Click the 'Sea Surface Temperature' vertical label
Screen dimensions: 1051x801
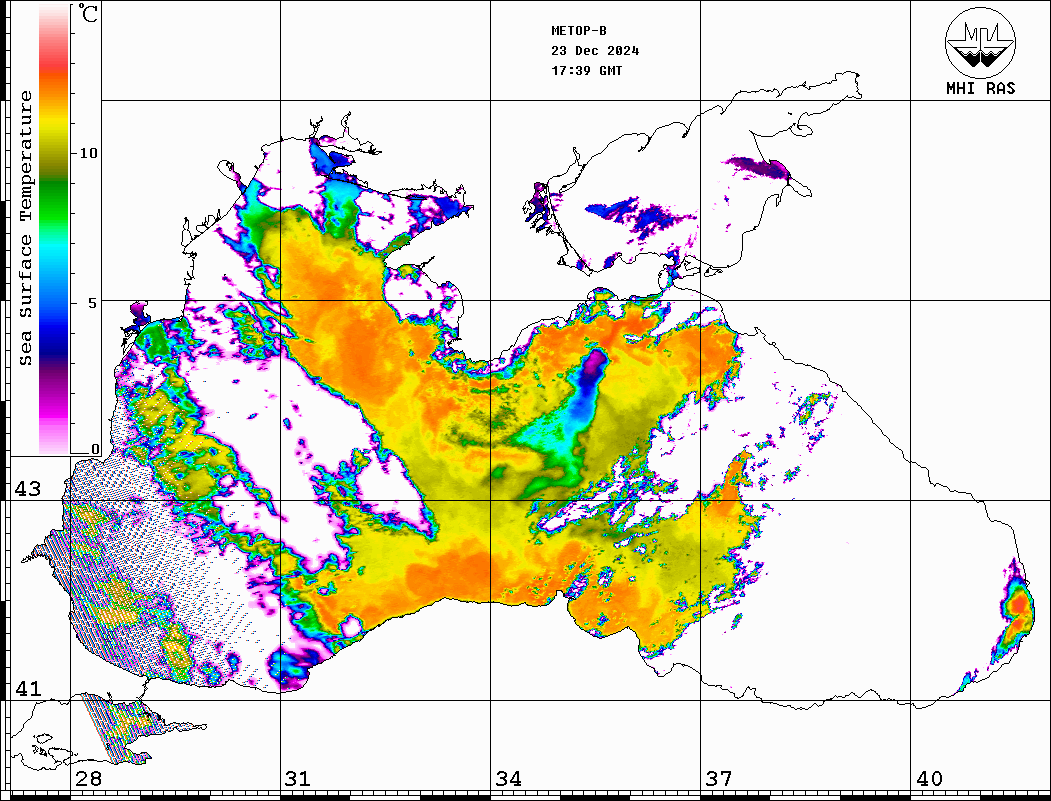pyautogui.click(x=25, y=228)
